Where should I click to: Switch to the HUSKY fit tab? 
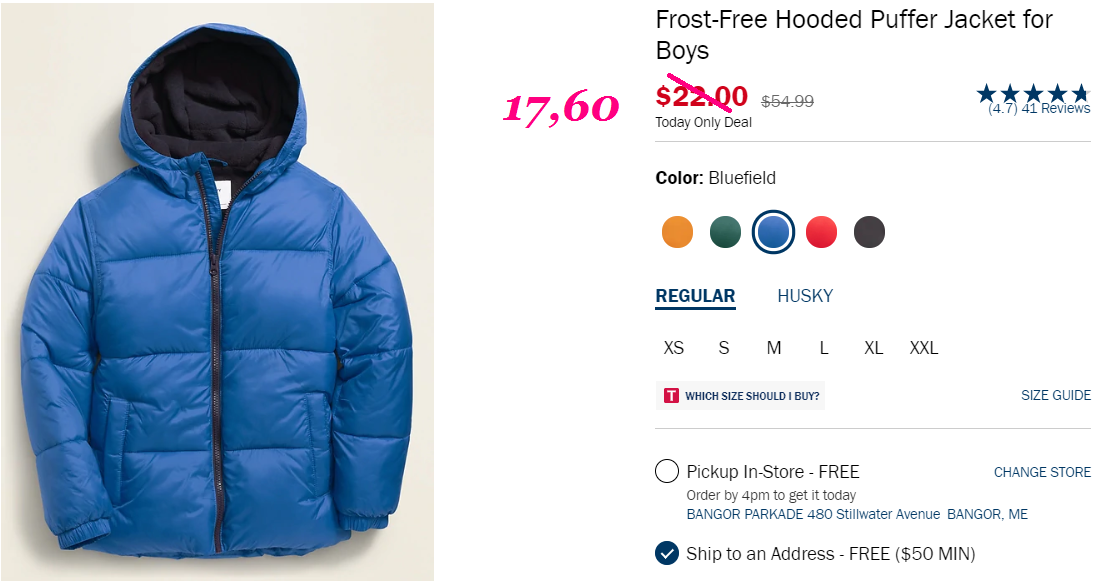click(805, 296)
